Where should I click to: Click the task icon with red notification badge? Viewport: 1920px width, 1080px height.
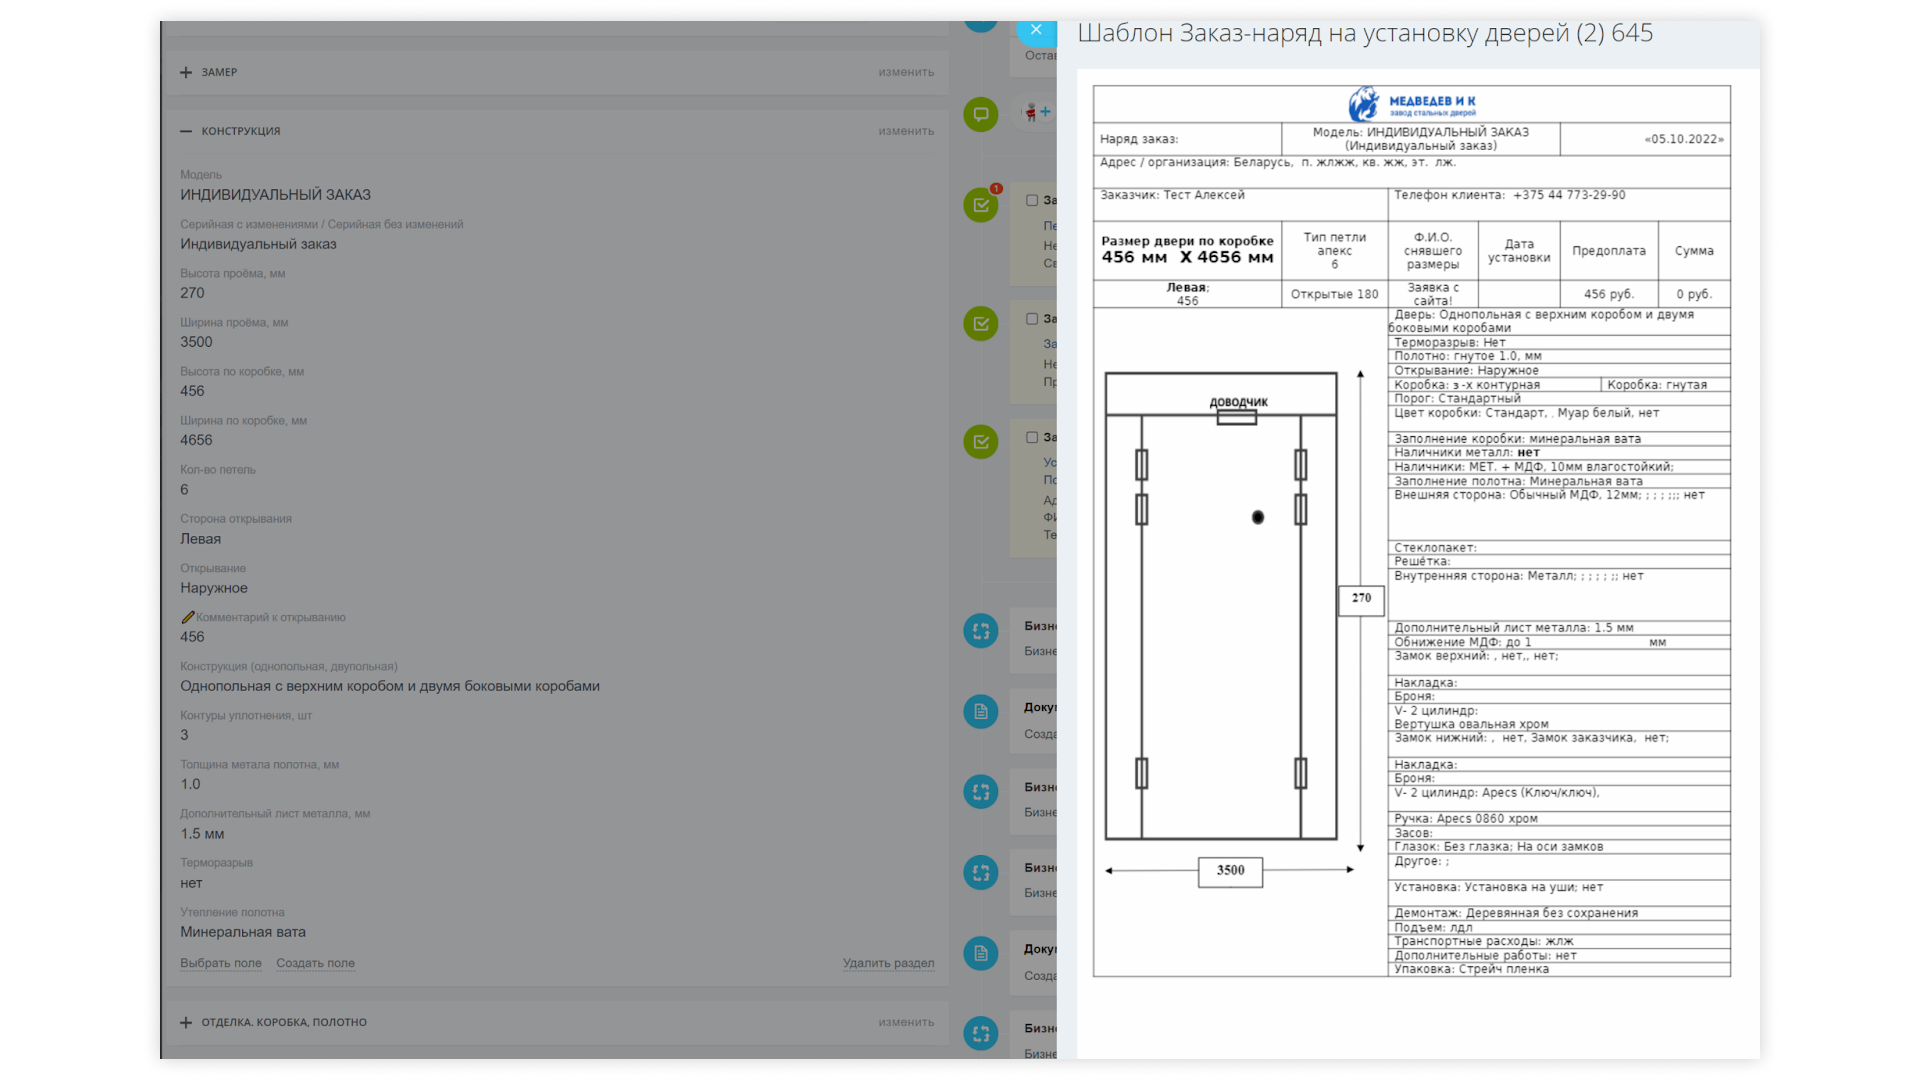(x=981, y=205)
